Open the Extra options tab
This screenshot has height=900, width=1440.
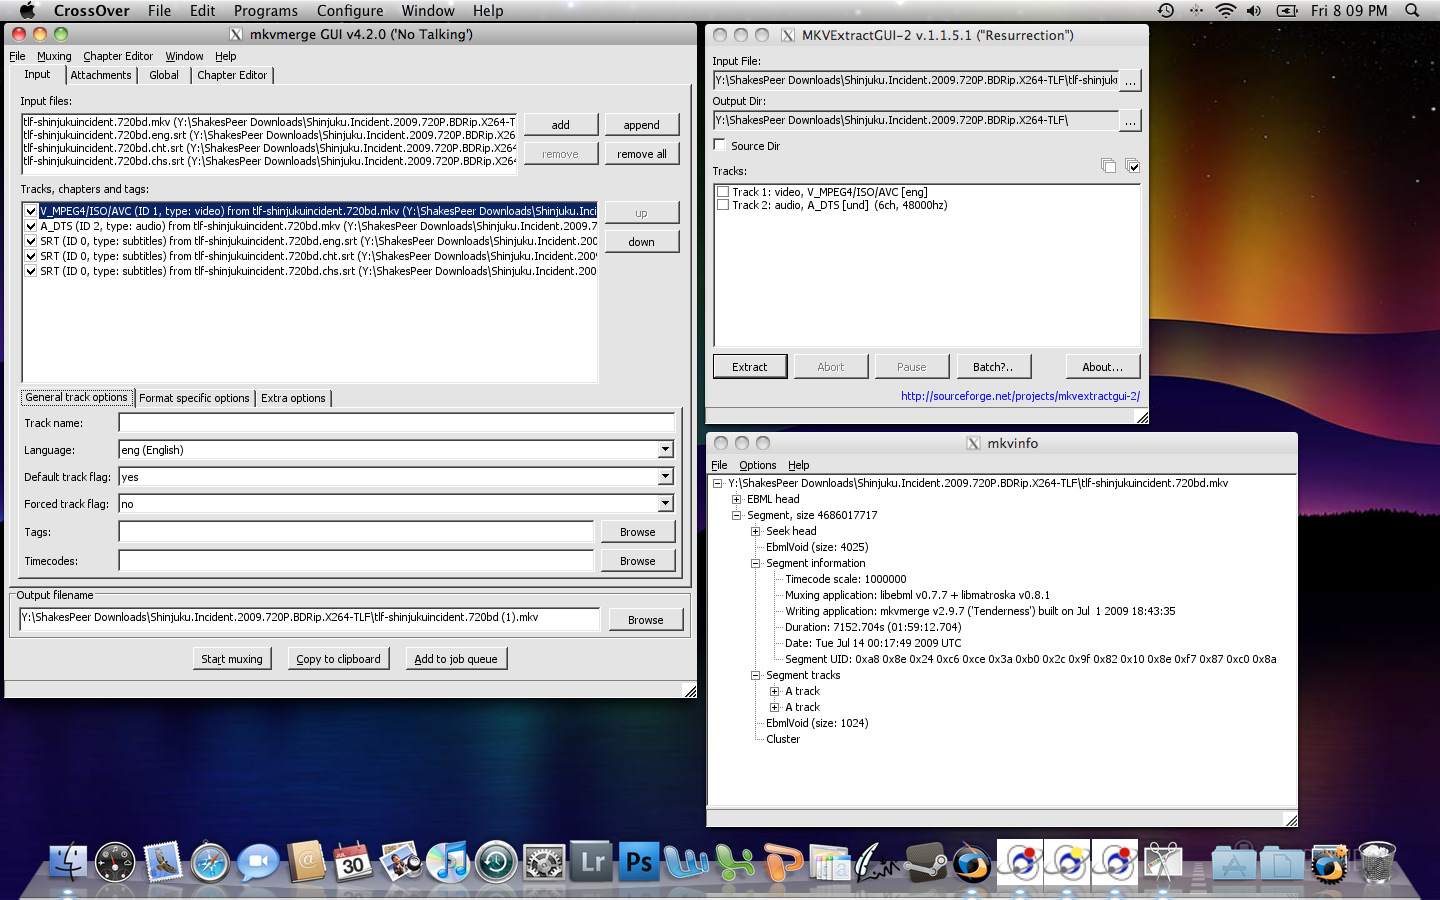click(293, 398)
